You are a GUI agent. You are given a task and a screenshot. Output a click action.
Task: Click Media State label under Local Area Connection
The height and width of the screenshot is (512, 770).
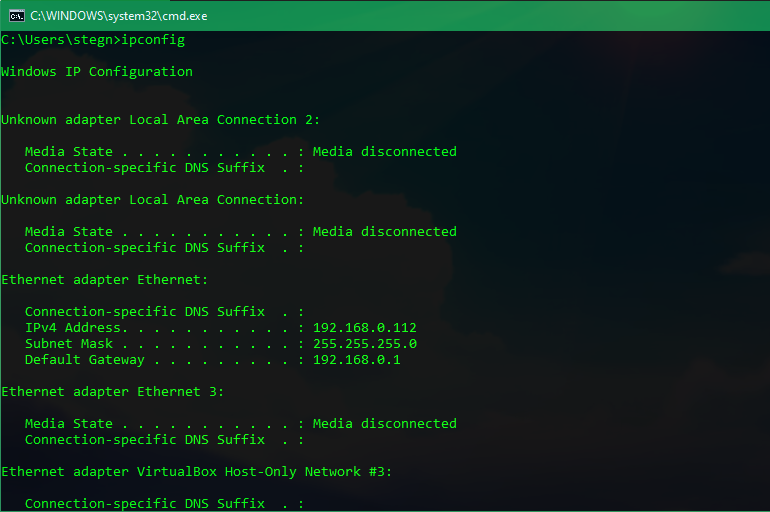coord(69,232)
